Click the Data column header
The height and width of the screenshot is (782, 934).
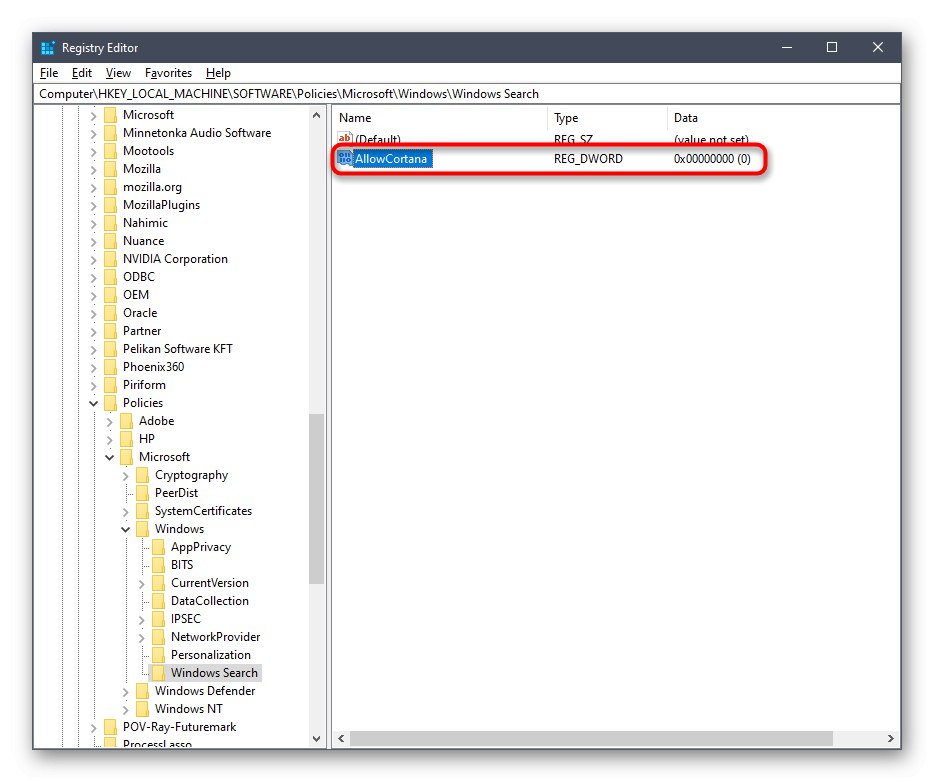[783, 118]
